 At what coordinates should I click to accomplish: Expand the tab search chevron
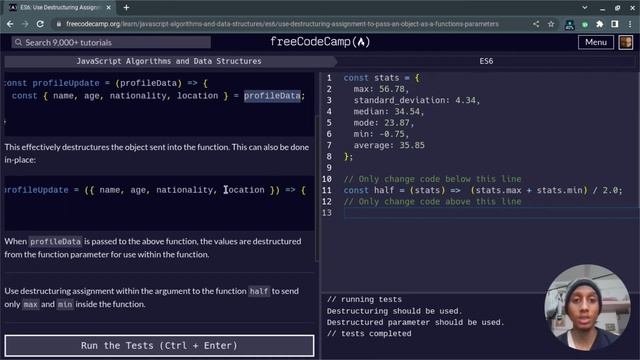click(585, 7)
